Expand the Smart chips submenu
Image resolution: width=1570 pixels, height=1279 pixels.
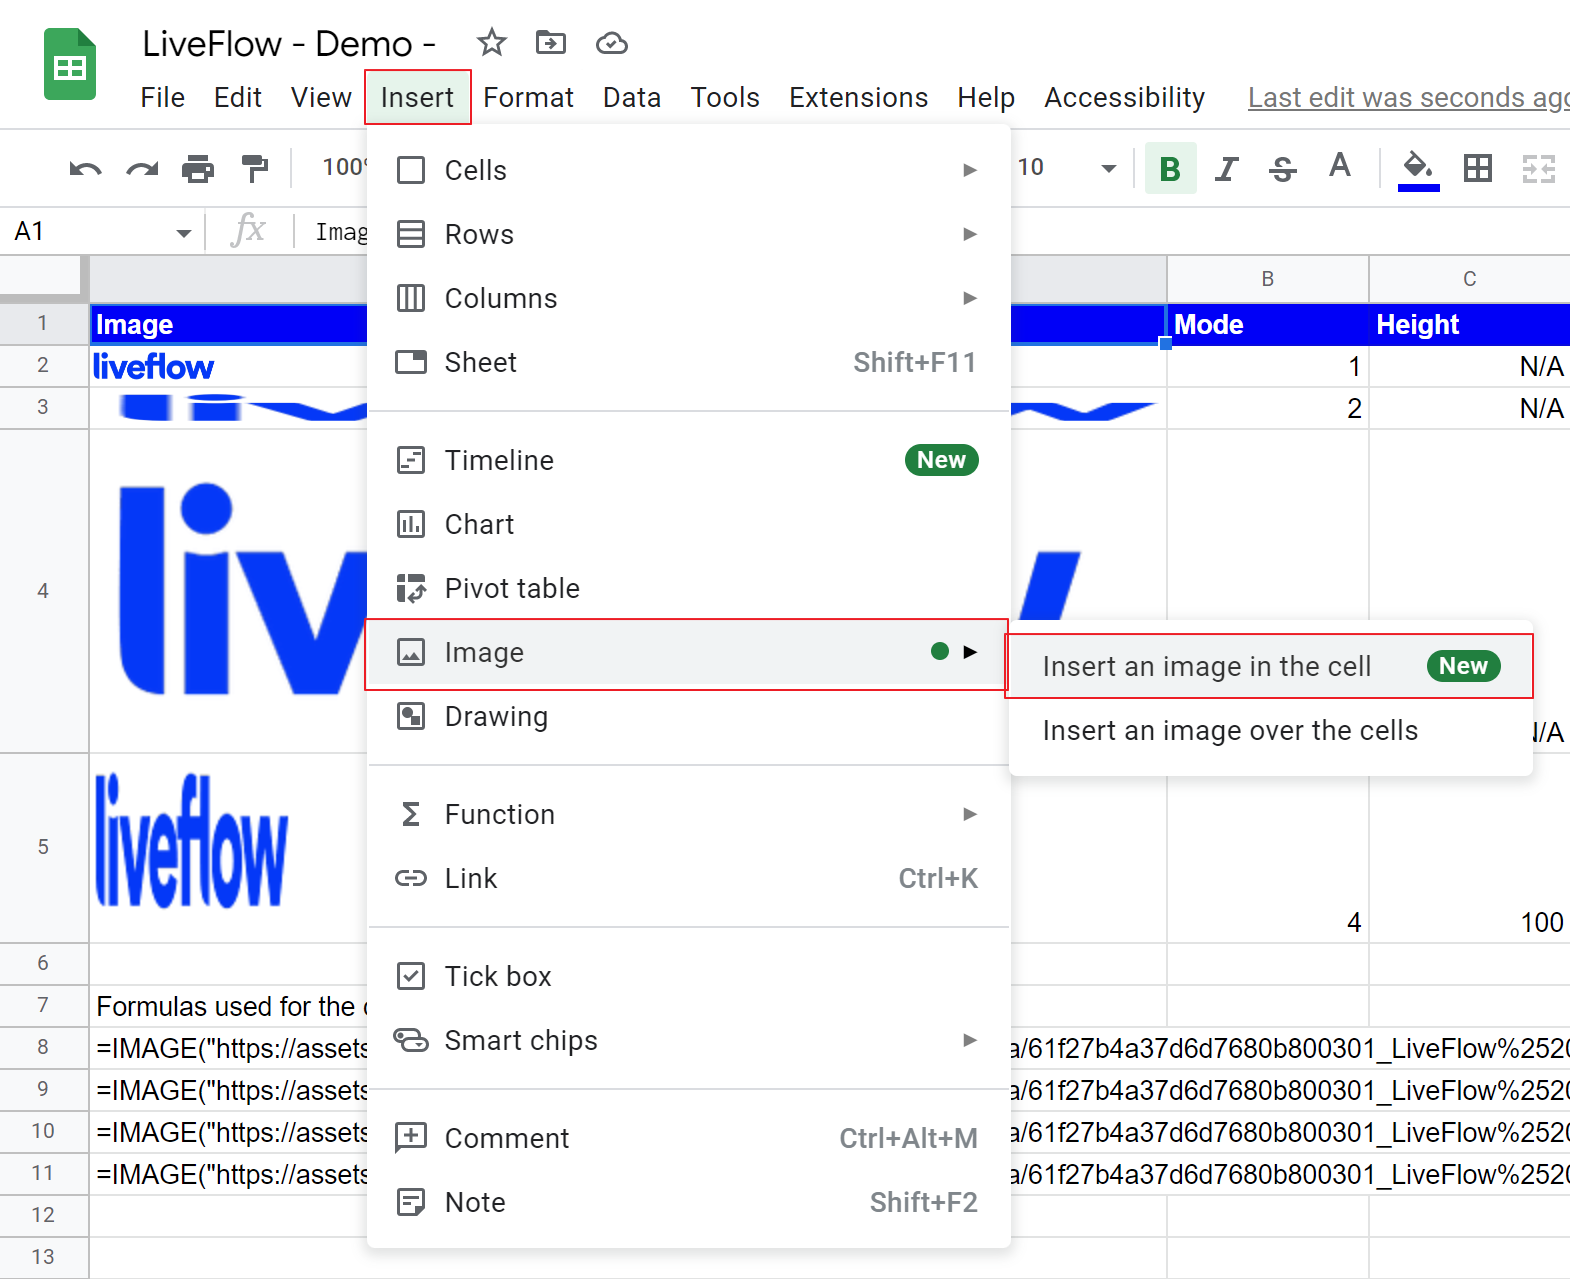click(688, 1040)
